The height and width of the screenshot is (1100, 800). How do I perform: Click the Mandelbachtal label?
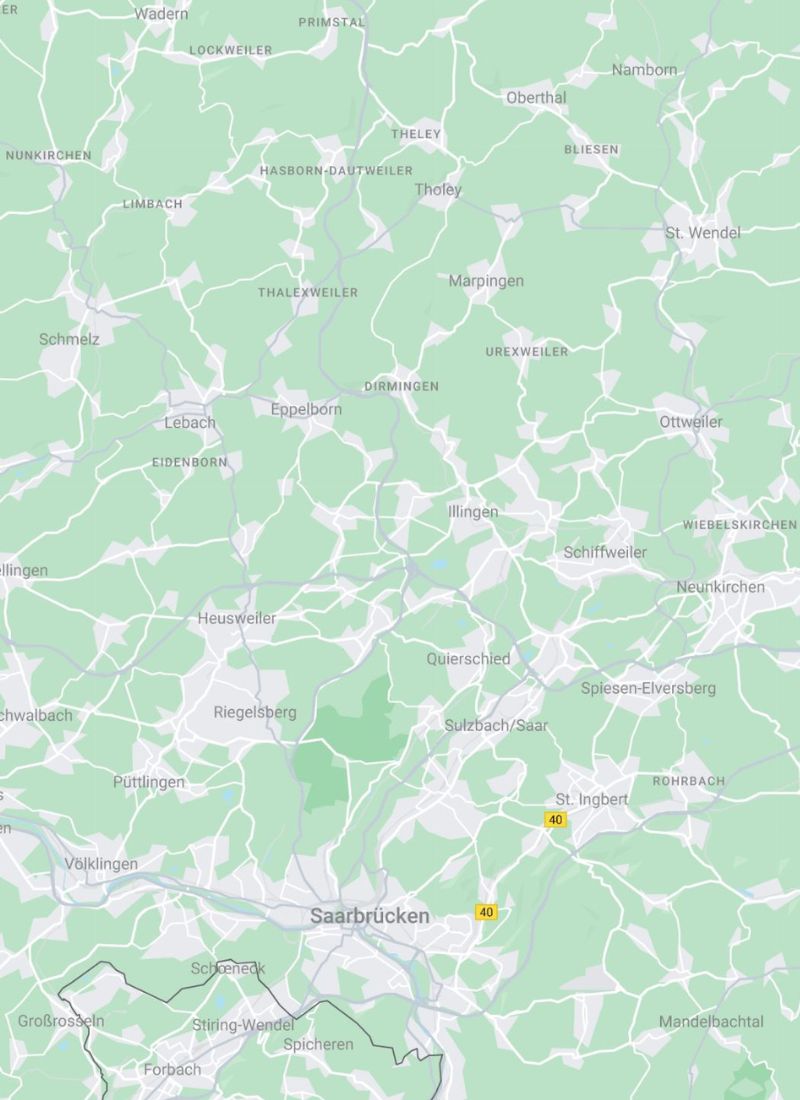[x=711, y=1022]
